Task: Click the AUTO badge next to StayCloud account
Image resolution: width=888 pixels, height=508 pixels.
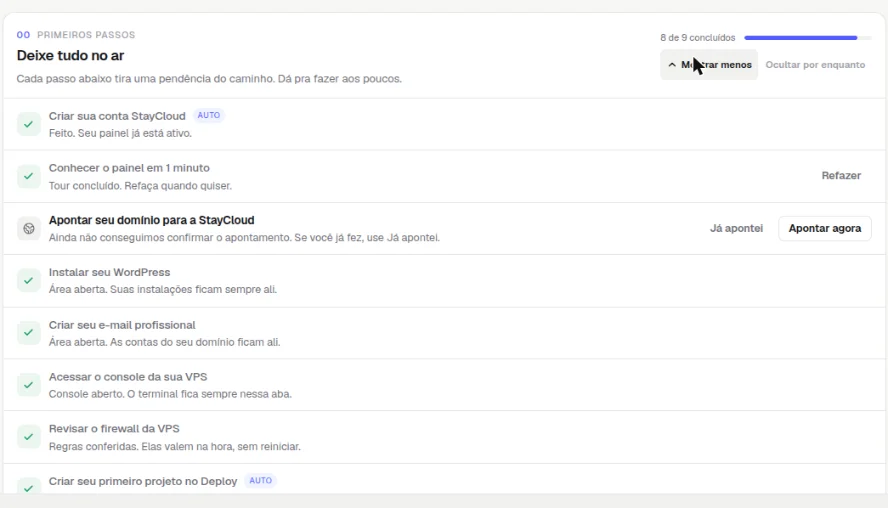Action: [208, 115]
